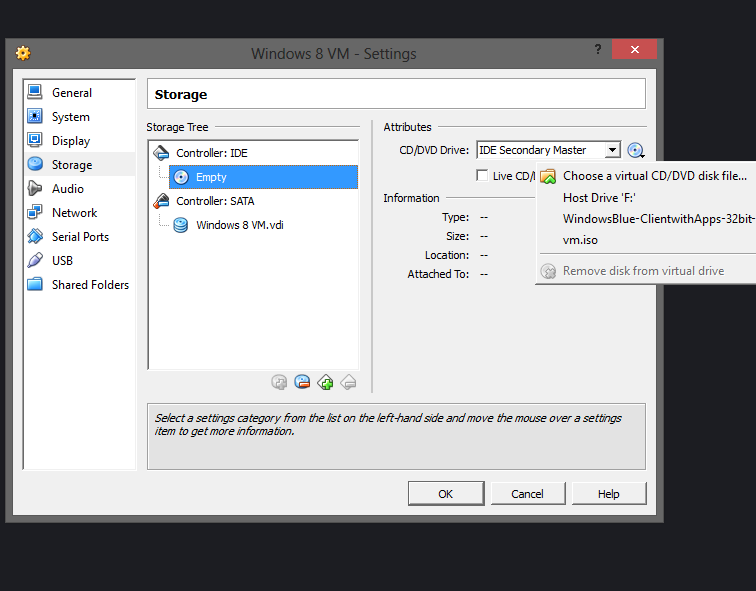Screen dimensions: 756x591
Task: Select the Storage settings category
Action: point(80,164)
